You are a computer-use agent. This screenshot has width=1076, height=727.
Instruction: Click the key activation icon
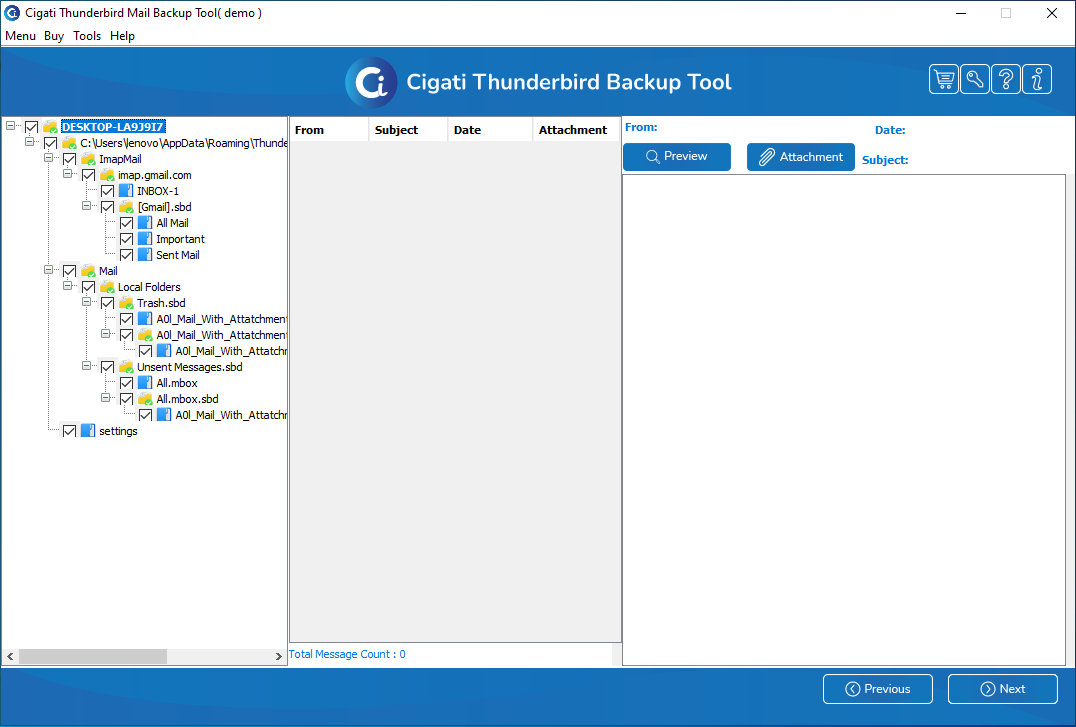click(x=974, y=80)
